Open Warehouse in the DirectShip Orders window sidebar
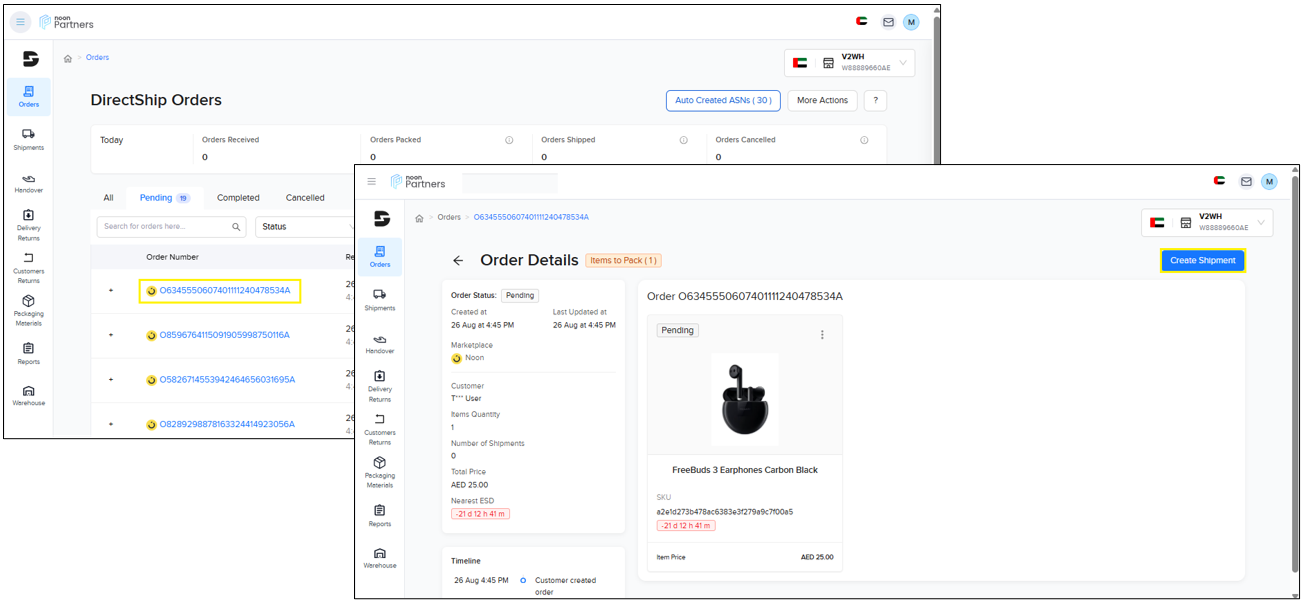Viewport: 1304px width, 602px height. [29, 396]
